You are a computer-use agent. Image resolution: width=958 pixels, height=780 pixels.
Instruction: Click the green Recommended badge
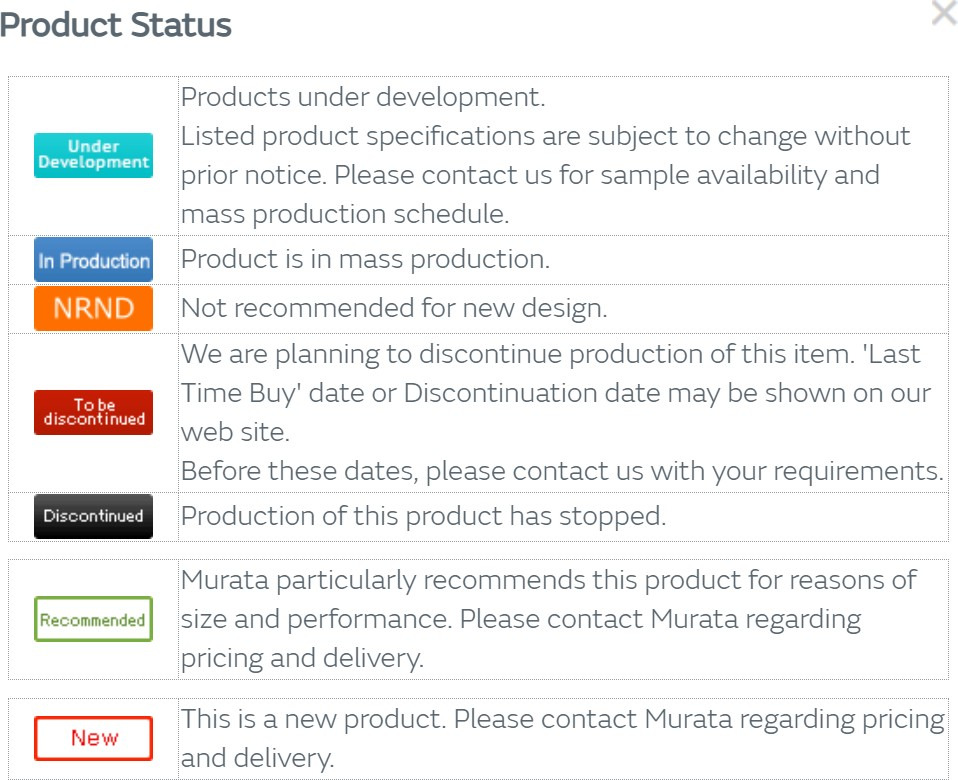(x=93, y=619)
